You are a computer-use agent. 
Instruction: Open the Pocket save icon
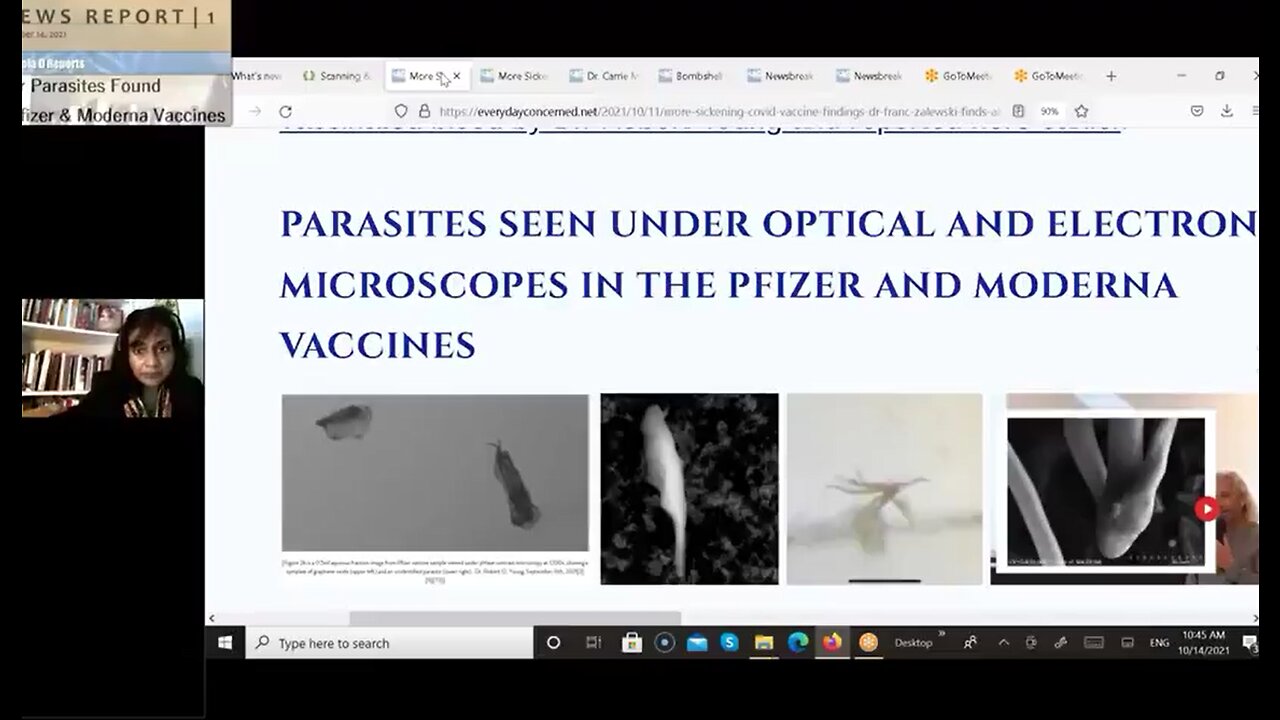coord(1197,111)
